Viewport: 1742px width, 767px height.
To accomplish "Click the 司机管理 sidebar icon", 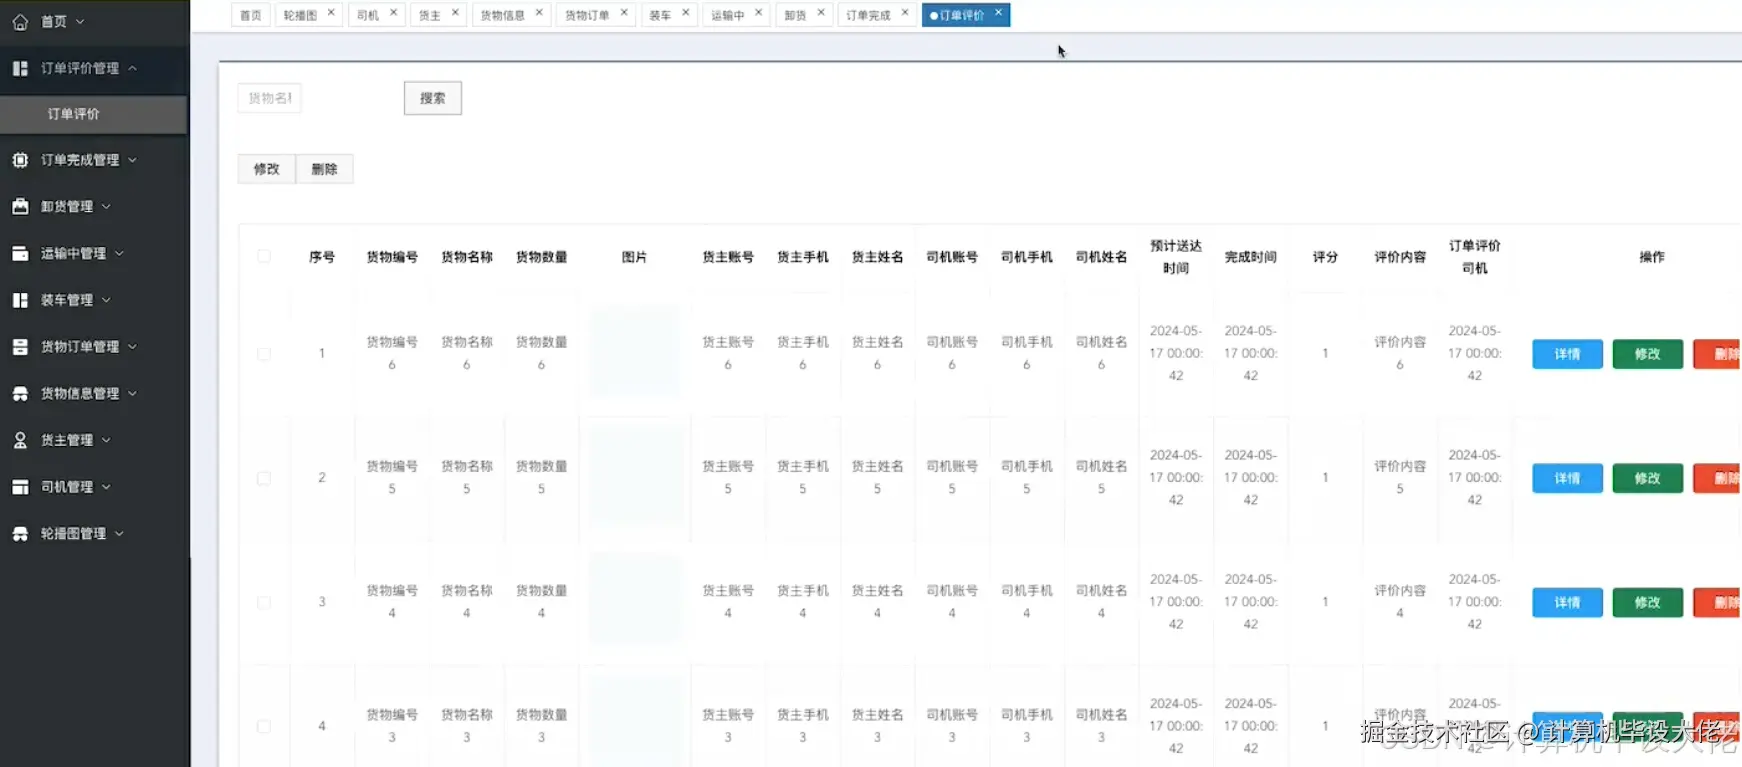I will click(x=20, y=487).
